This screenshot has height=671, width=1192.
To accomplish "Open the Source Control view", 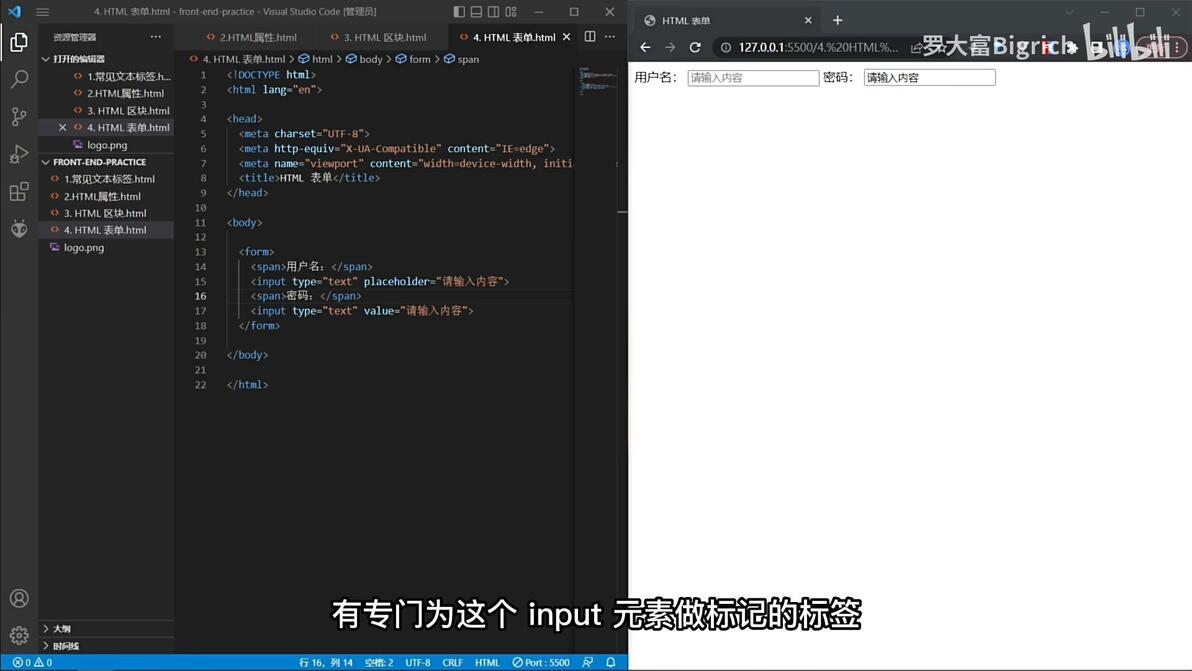I will coord(19,116).
